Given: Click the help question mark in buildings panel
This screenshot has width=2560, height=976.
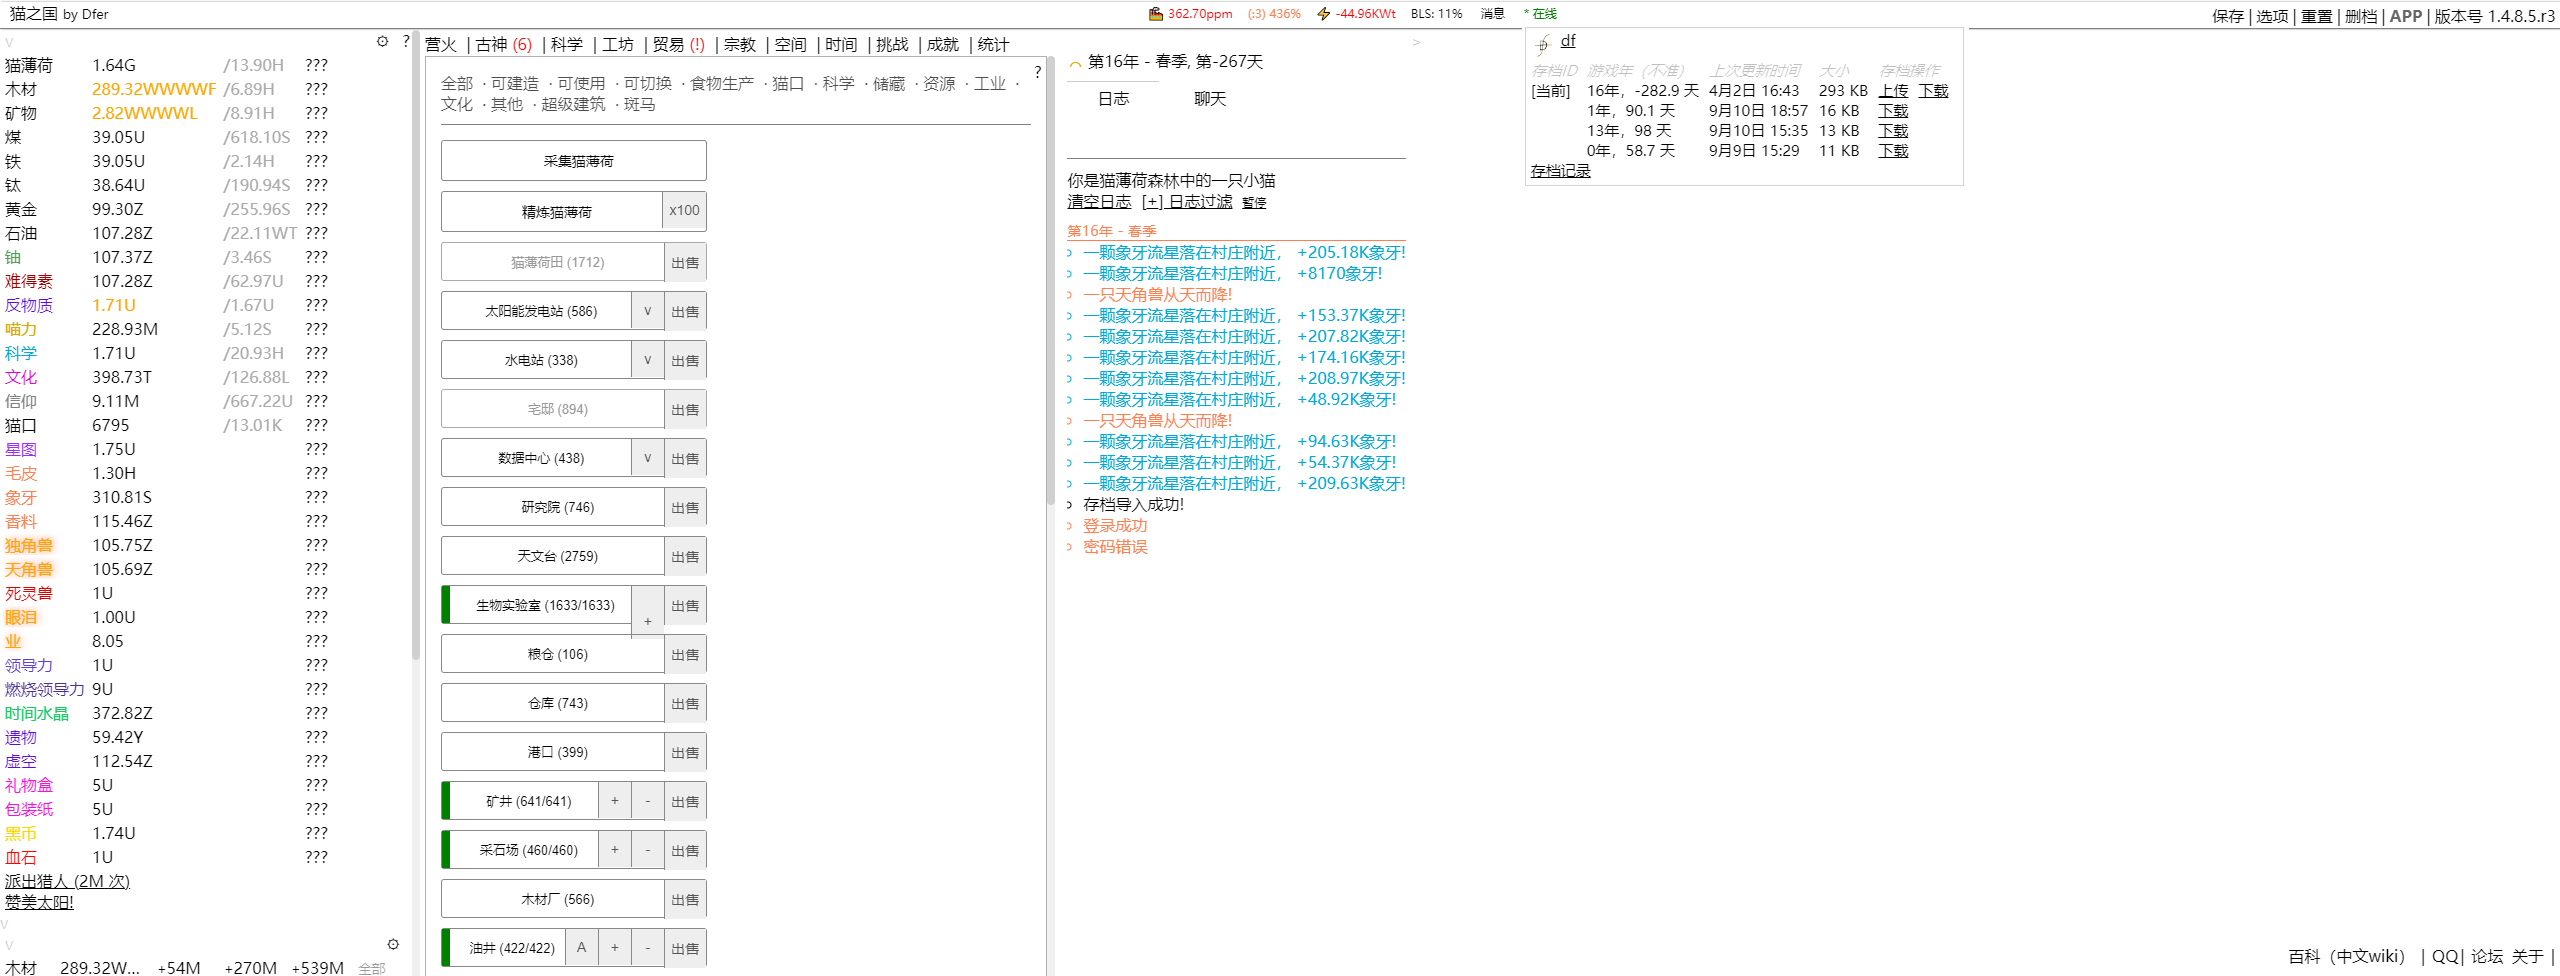Looking at the screenshot, I should (x=1037, y=72).
